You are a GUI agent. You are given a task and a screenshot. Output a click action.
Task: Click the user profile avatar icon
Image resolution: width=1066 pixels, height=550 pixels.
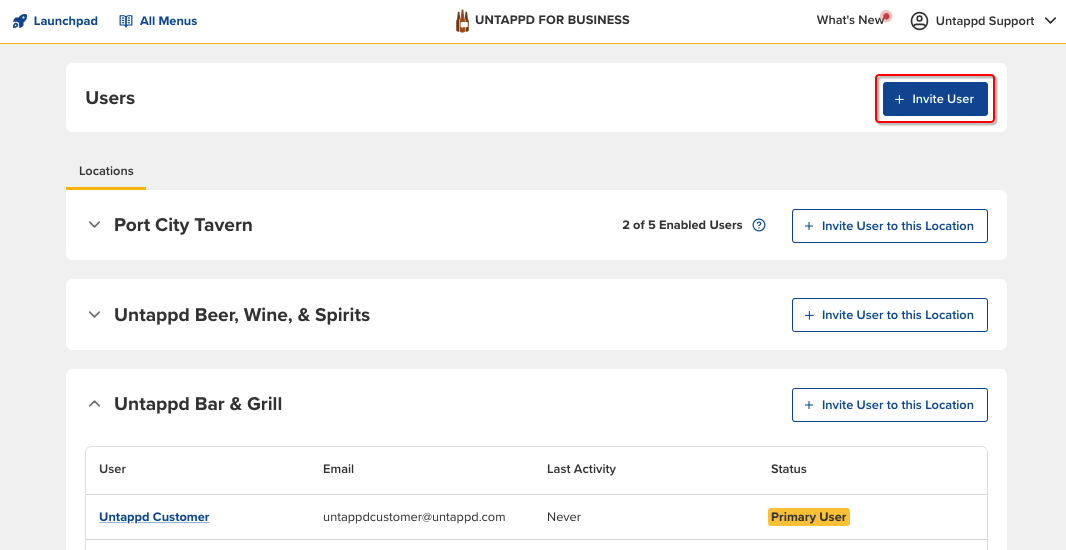click(919, 21)
